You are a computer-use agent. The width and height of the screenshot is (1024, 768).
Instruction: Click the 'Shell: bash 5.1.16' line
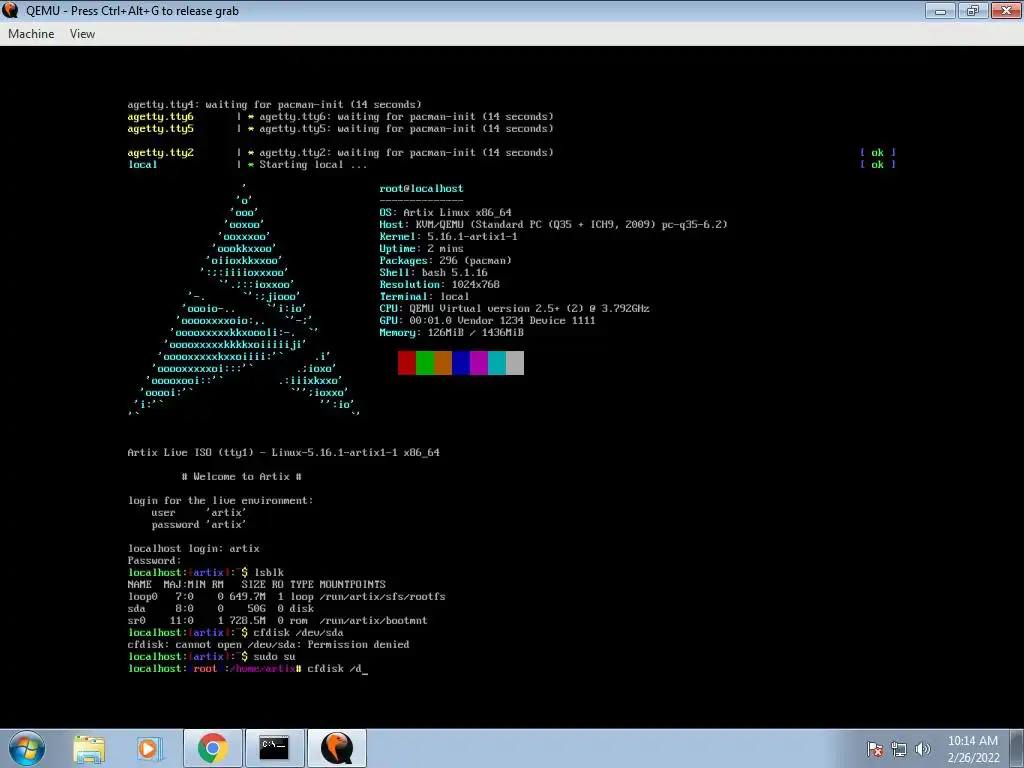point(434,273)
